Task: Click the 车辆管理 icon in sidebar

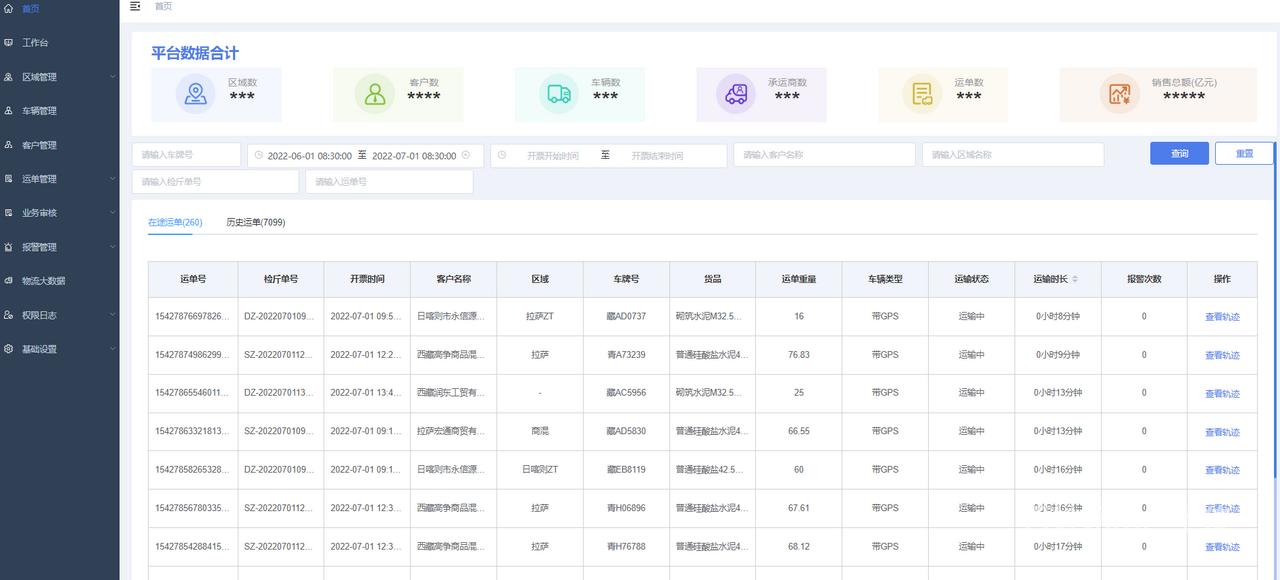Action: (x=8, y=111)
